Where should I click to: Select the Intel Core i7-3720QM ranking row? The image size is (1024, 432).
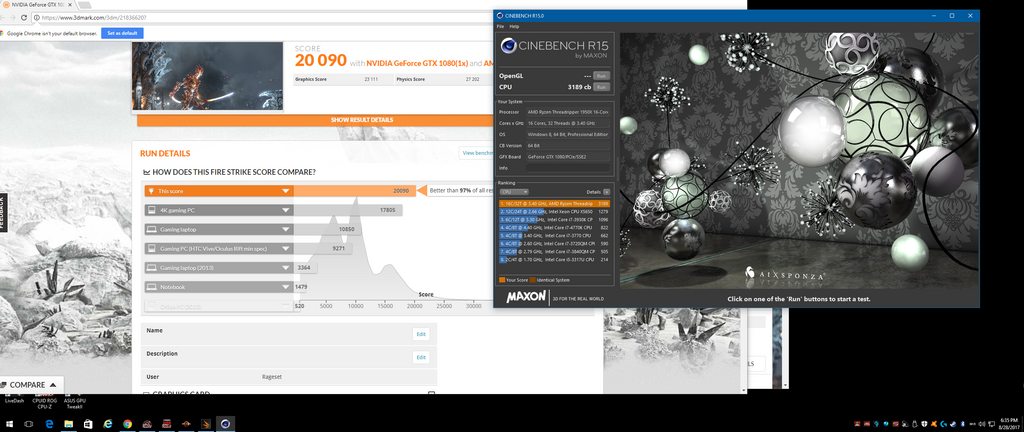(x=554, y=243)
